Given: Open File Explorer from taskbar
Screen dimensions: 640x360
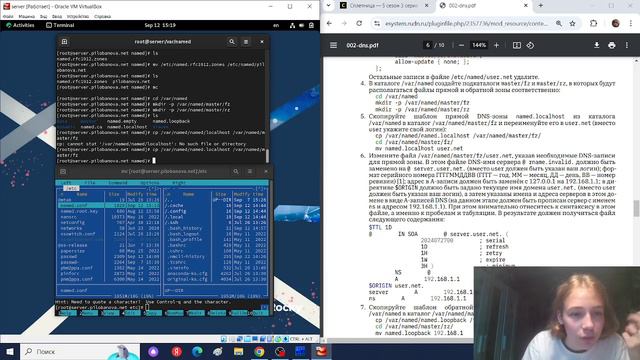Looking at the screenshot, I should [x=238, y=351].
